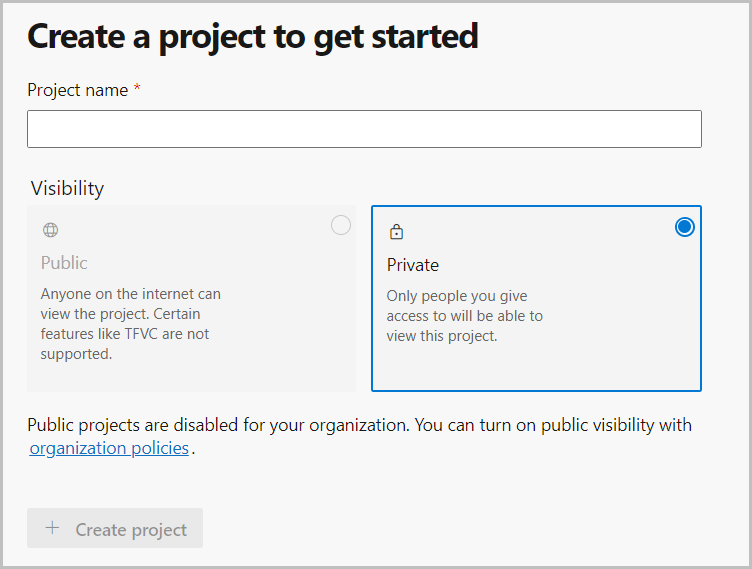Click the Project name field label
The height and width of the screenshot is (569, 752).
pos(77,90)
